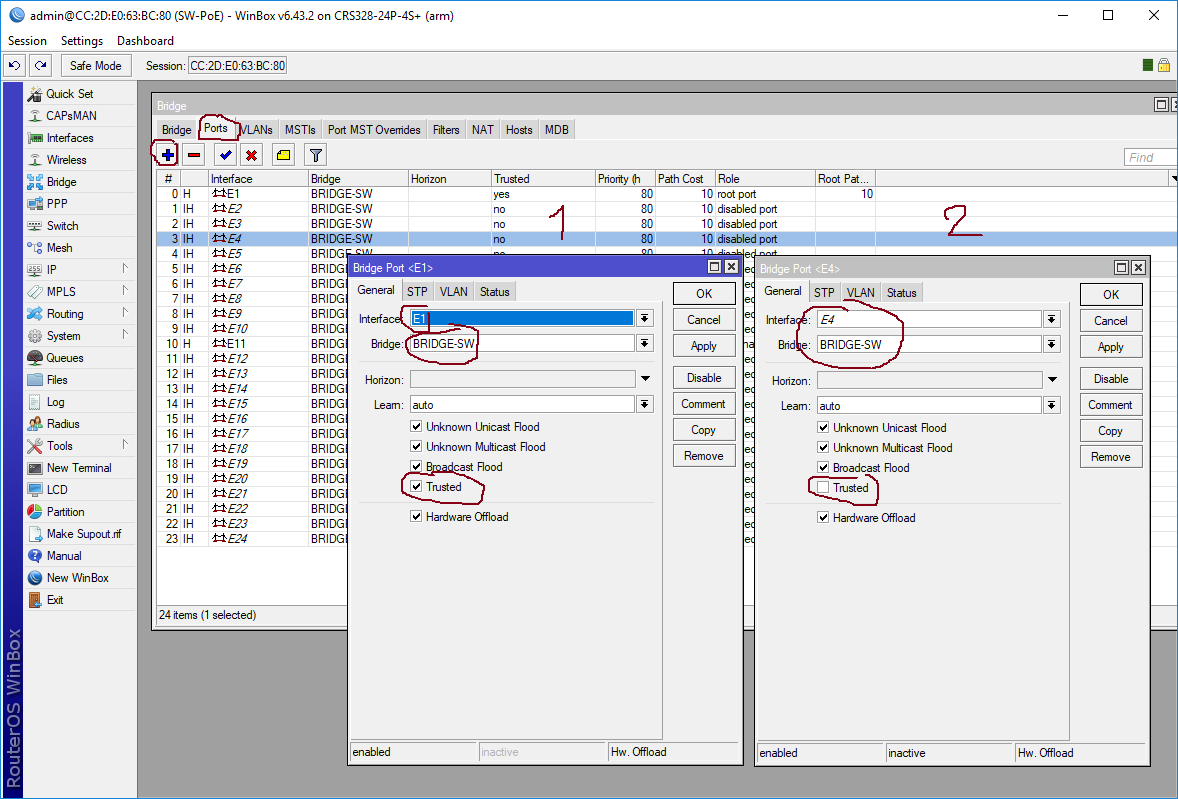This screenshot has height=799, width=1178.
Task: Click the undo arrow icon in toolbar
Action: click(x=14, y=65)
